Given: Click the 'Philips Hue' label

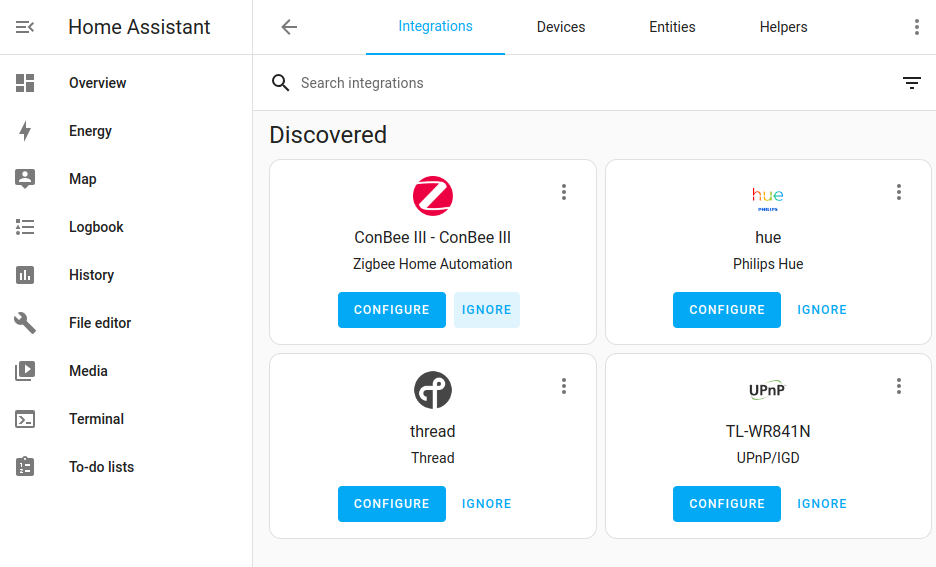Looking at the screenshot, I should pos(768,264).
